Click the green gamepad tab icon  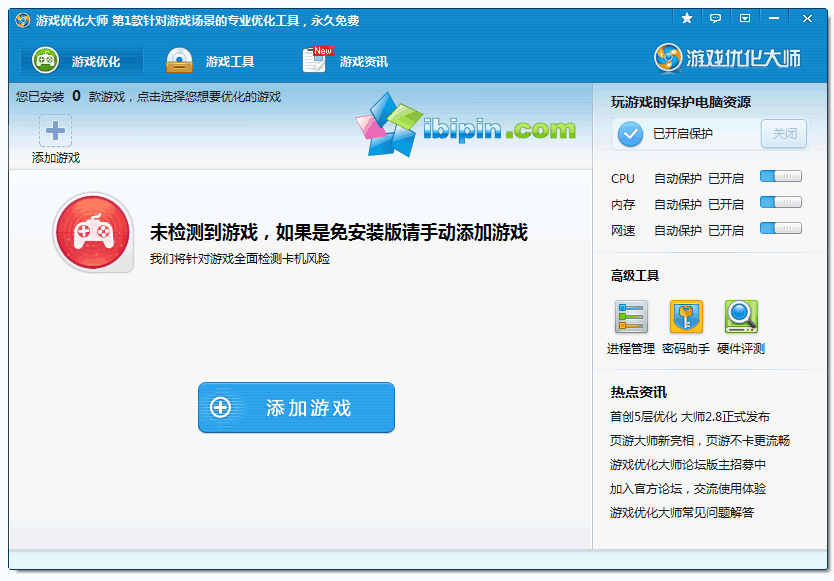click(x=45, y=60)
